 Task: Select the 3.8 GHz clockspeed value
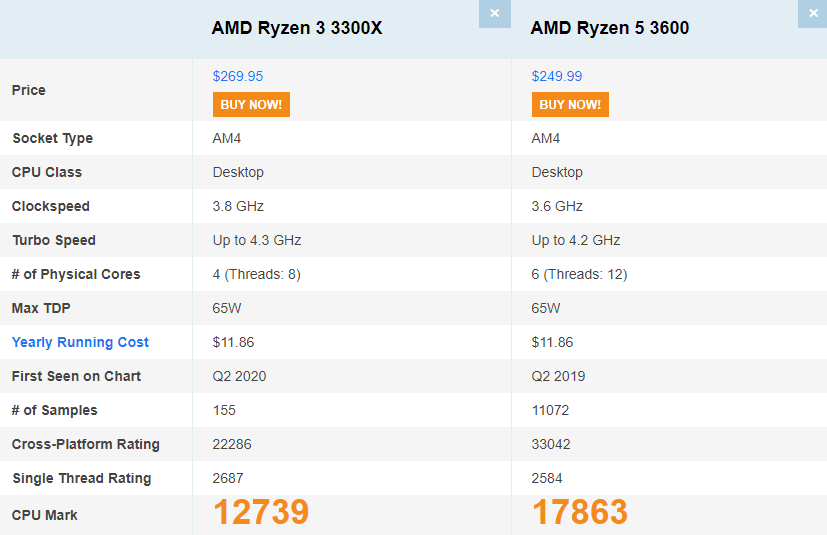tap(238, 206)
